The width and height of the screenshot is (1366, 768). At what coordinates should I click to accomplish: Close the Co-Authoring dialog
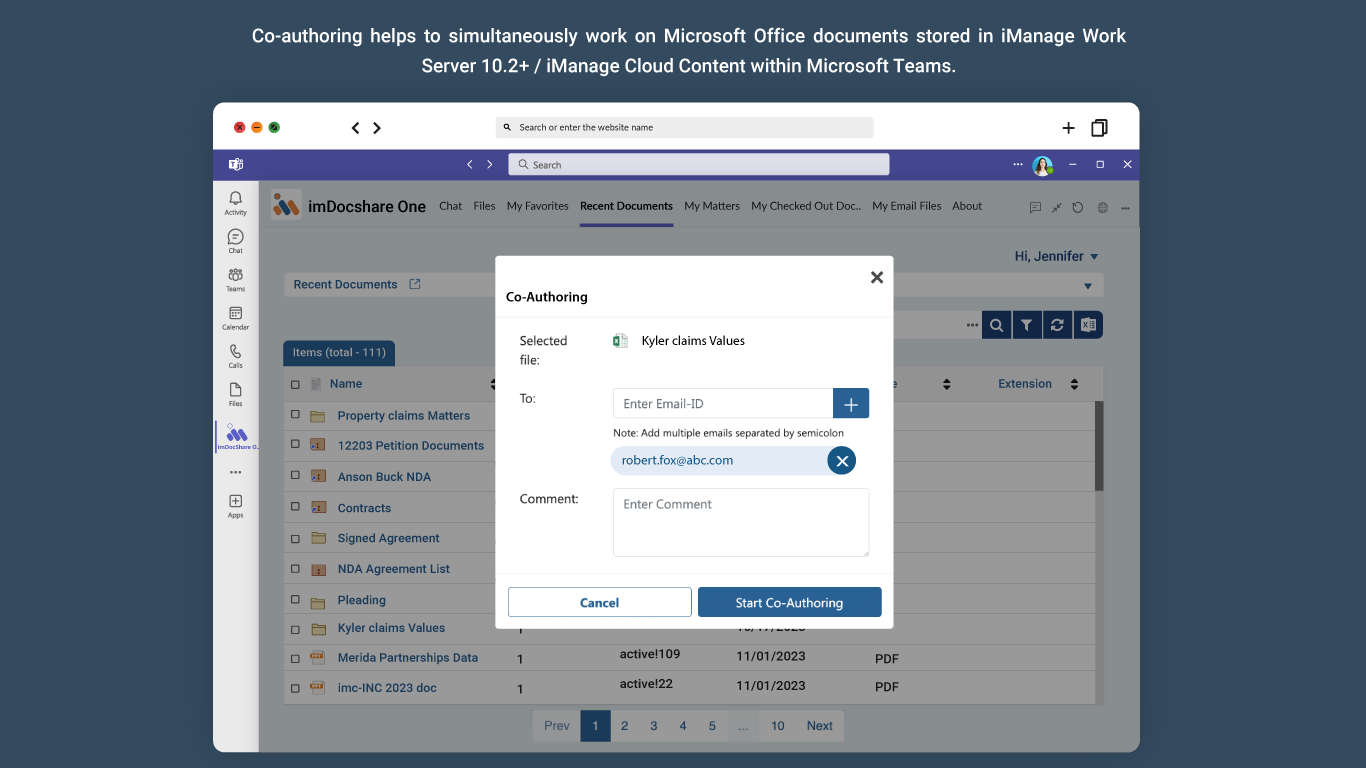click(877, 277)
